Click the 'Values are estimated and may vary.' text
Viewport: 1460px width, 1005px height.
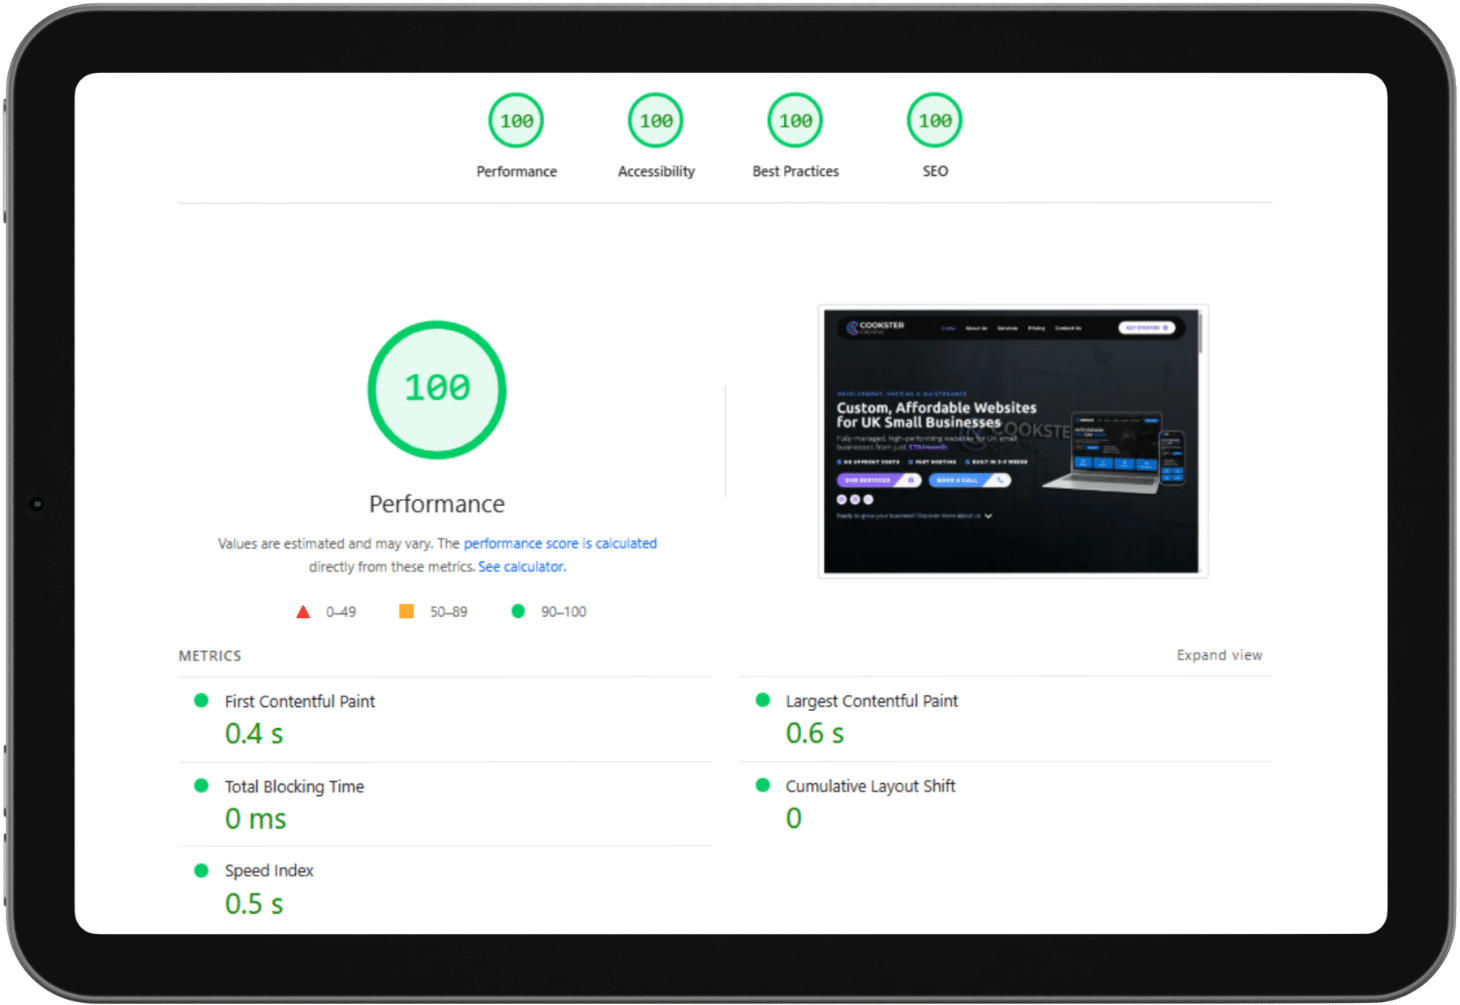point(326,543)
